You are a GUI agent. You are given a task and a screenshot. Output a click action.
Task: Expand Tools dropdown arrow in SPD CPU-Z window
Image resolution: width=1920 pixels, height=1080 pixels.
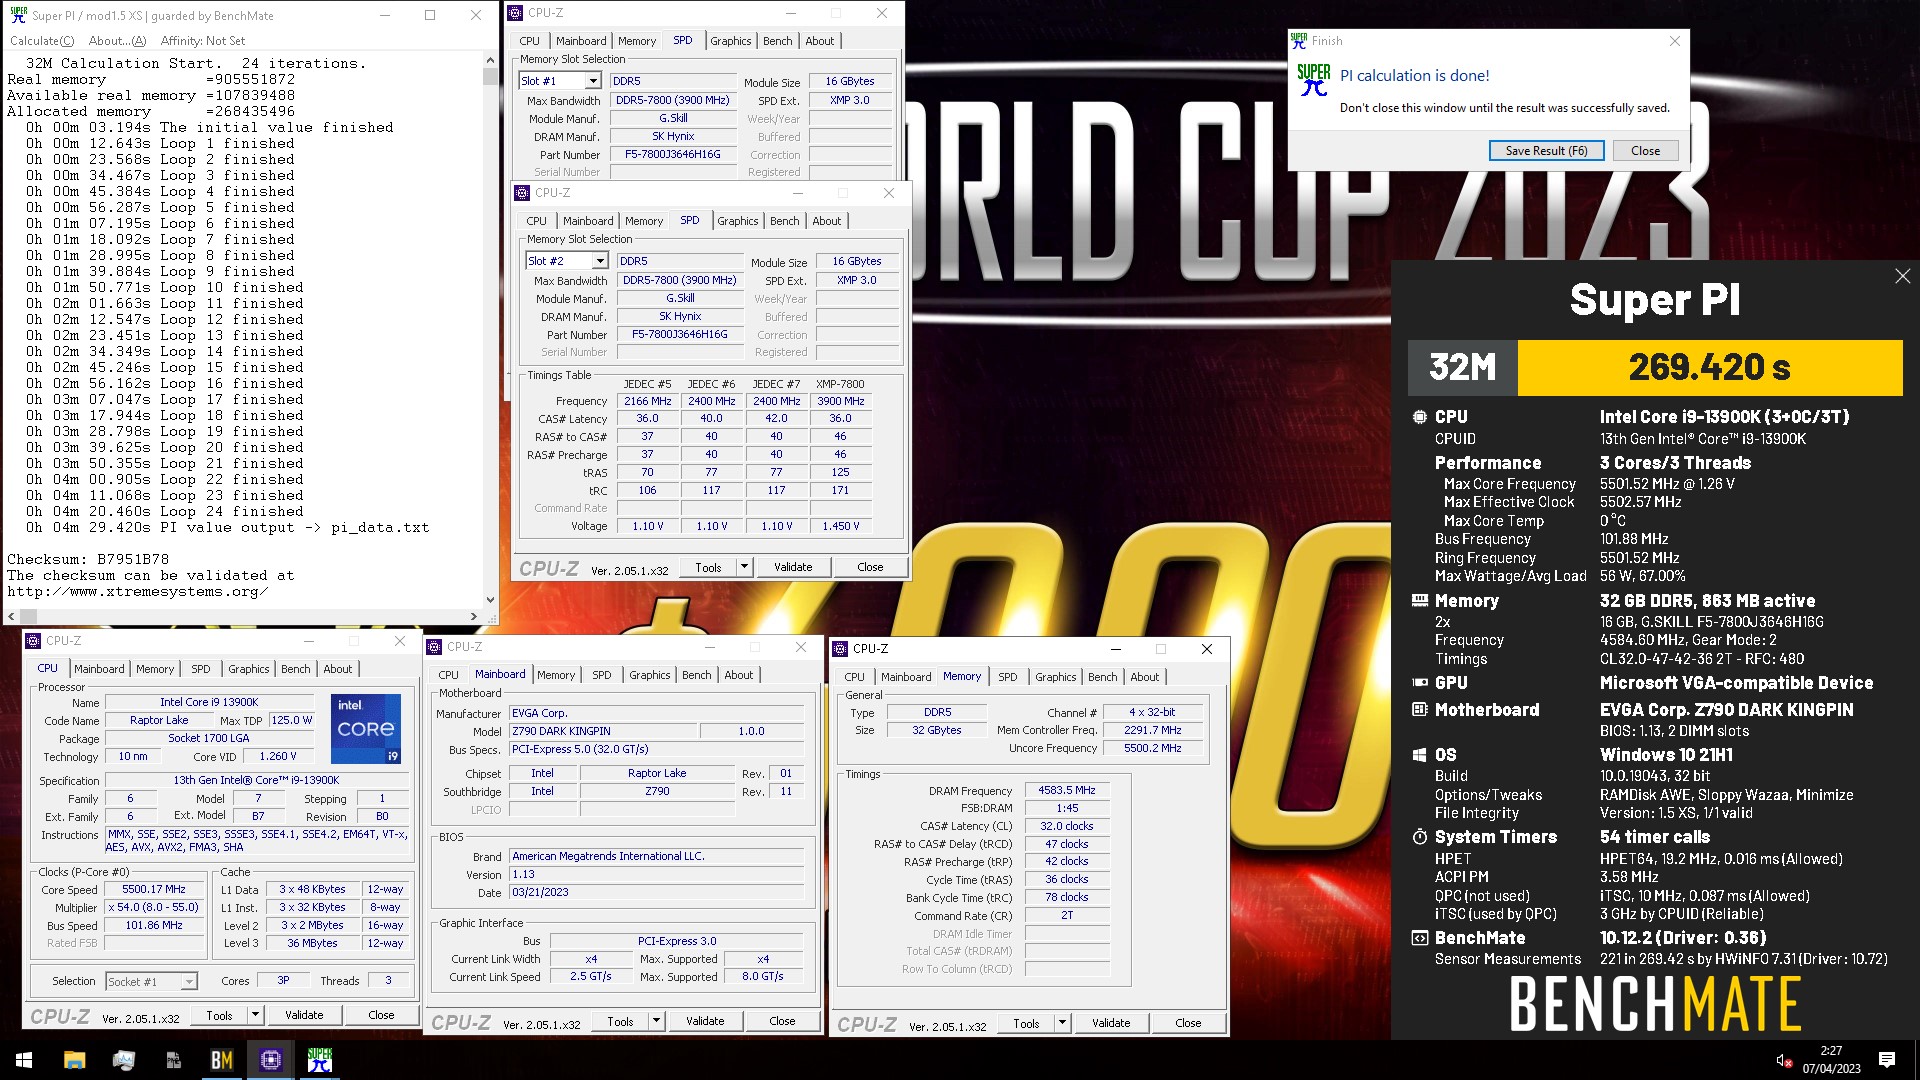pyautogui.click(x=743, y=567)
